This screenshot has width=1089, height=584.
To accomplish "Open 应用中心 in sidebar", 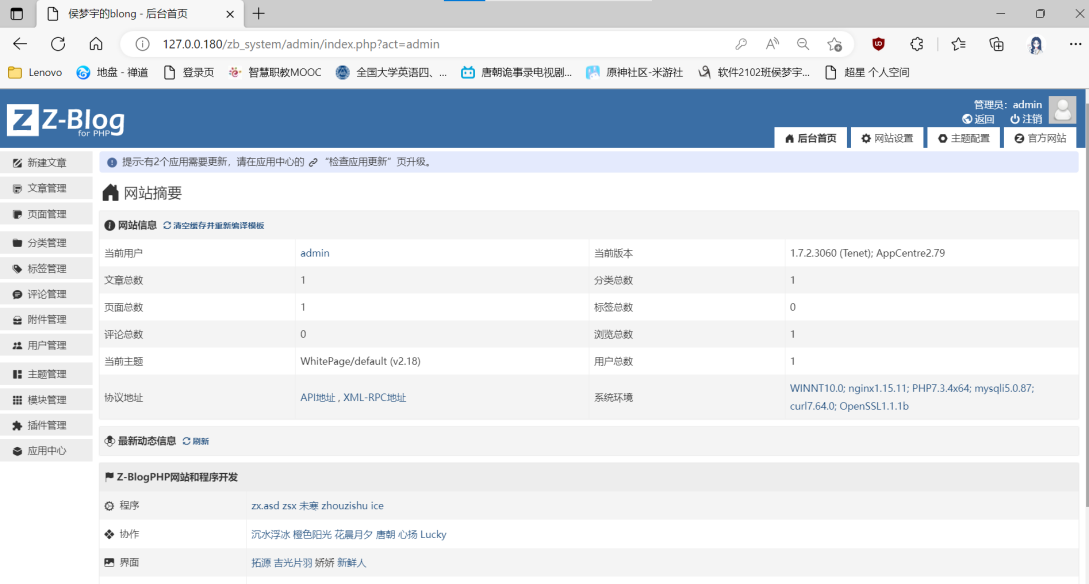I will point(46,451).
